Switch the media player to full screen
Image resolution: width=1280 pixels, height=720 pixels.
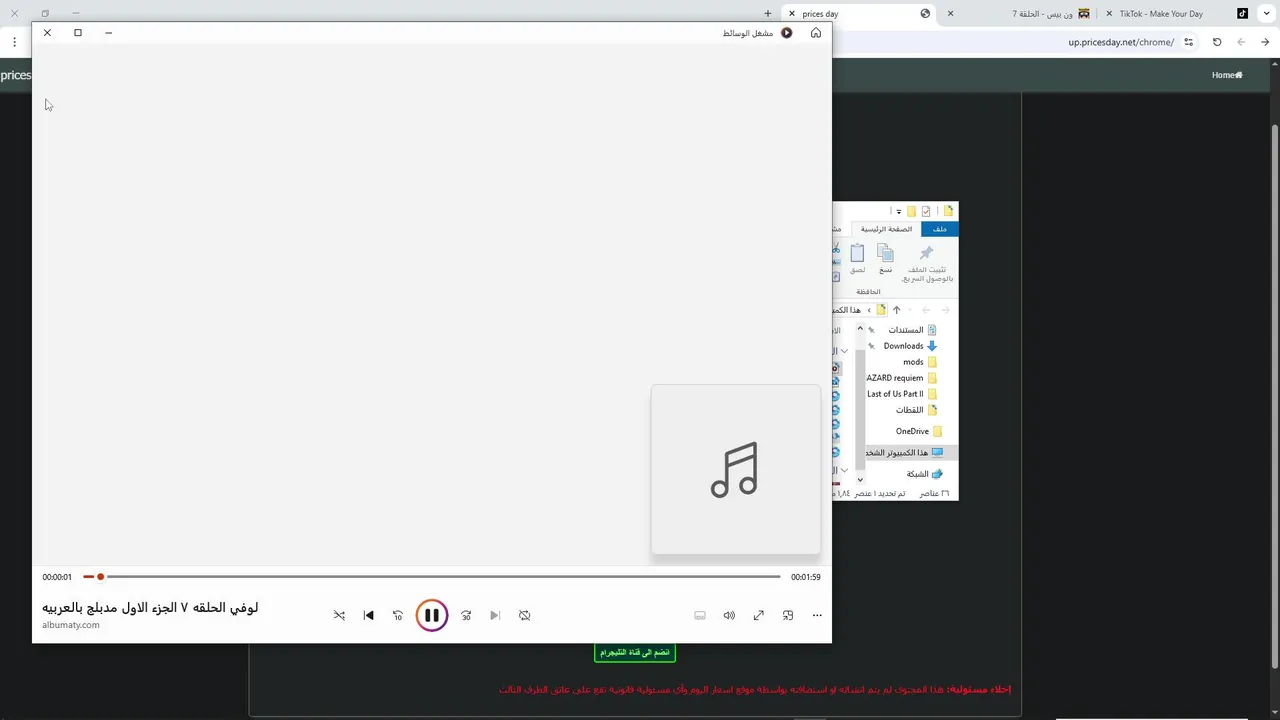(758, 615)
